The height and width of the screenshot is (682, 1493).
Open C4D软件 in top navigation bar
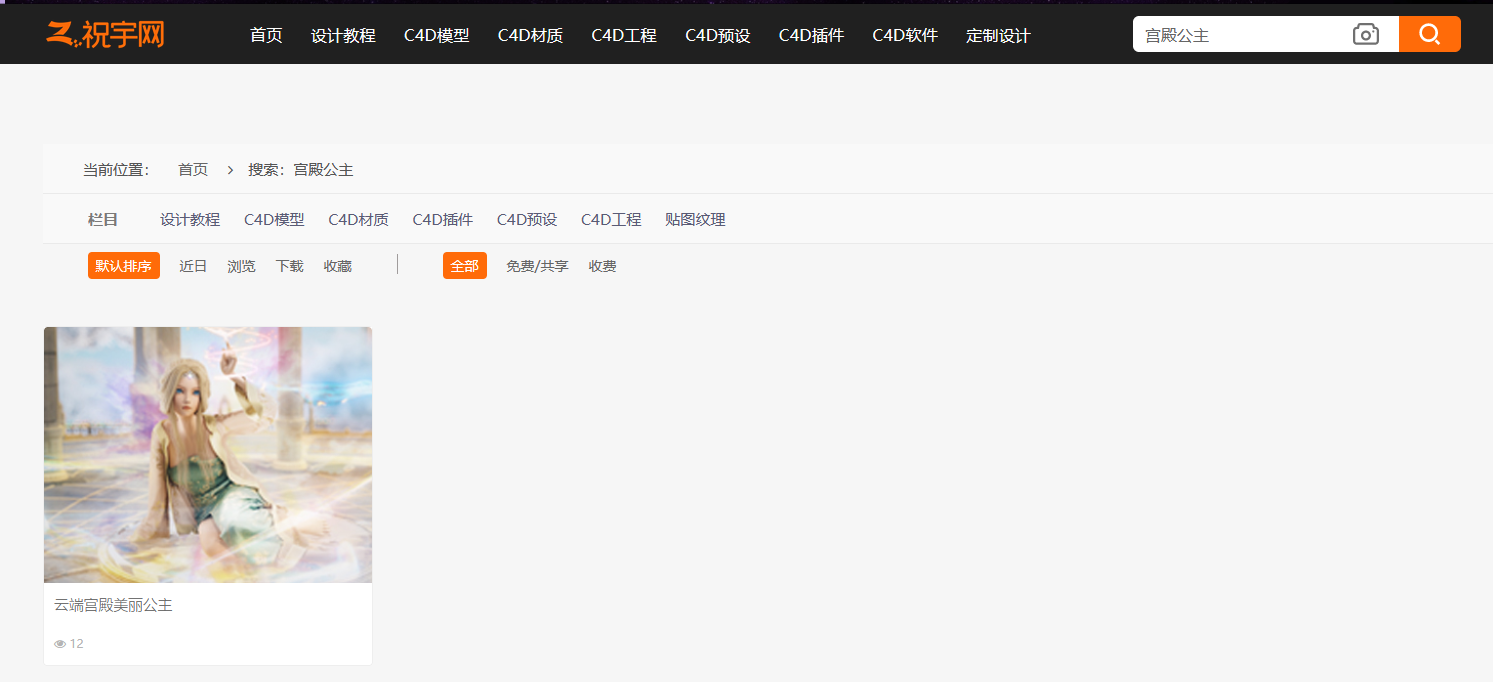(x=905, y=35)
